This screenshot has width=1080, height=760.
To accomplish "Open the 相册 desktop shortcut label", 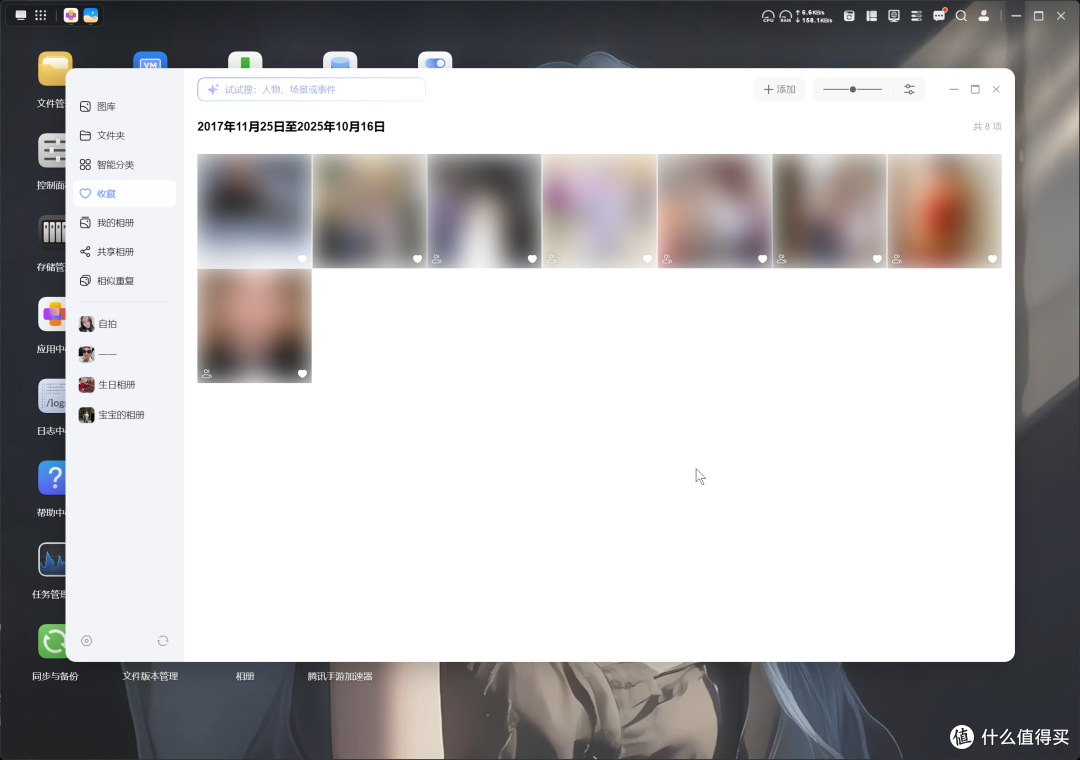I will [x=245, y=676].
